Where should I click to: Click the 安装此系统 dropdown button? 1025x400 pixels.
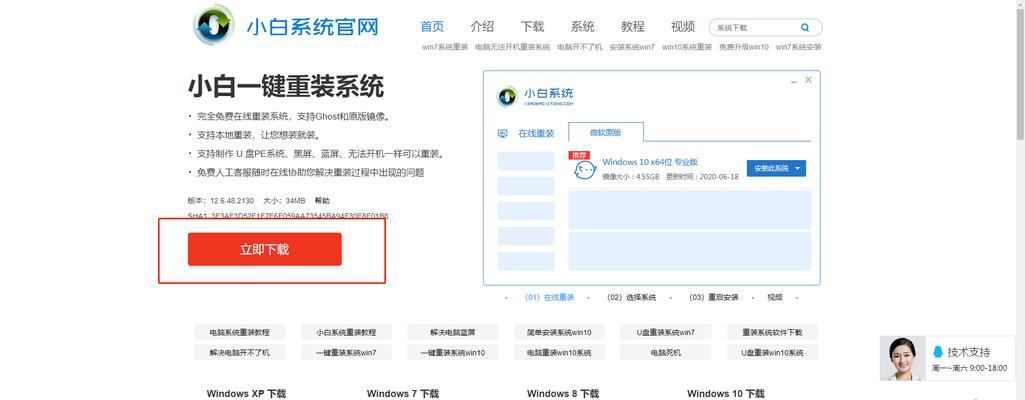[x=776, y=168]
